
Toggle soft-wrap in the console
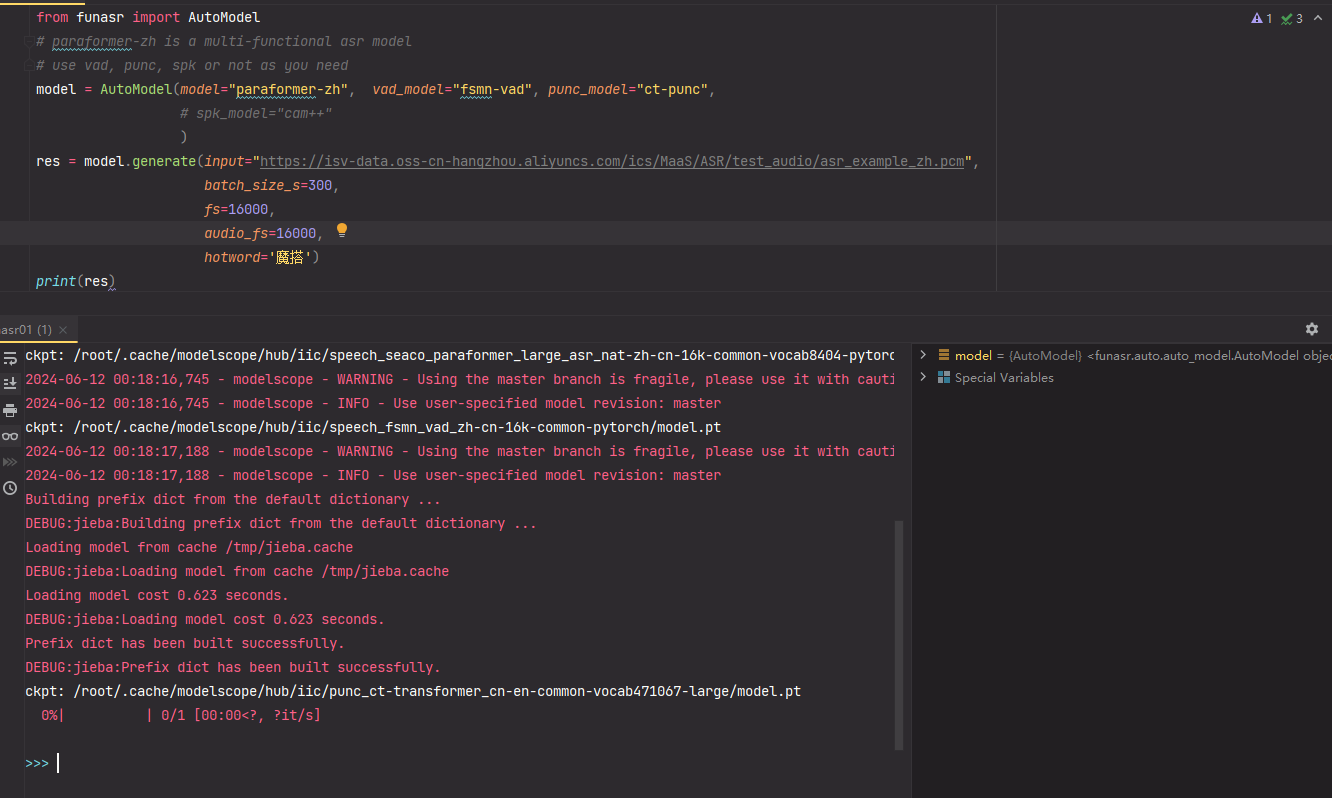10,358
